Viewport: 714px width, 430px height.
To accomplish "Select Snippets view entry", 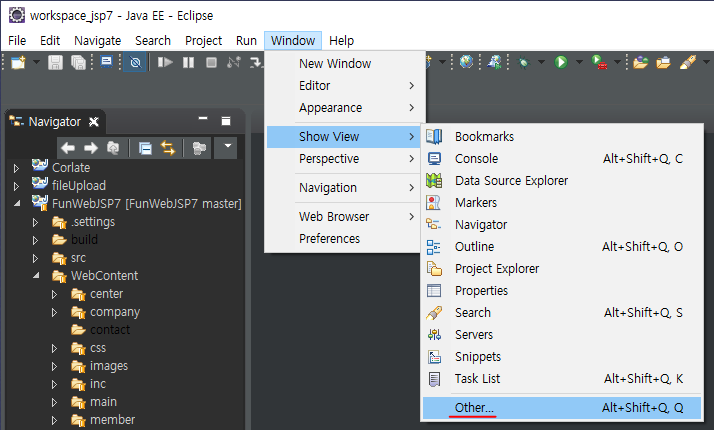I will click(x=562, y=356).
